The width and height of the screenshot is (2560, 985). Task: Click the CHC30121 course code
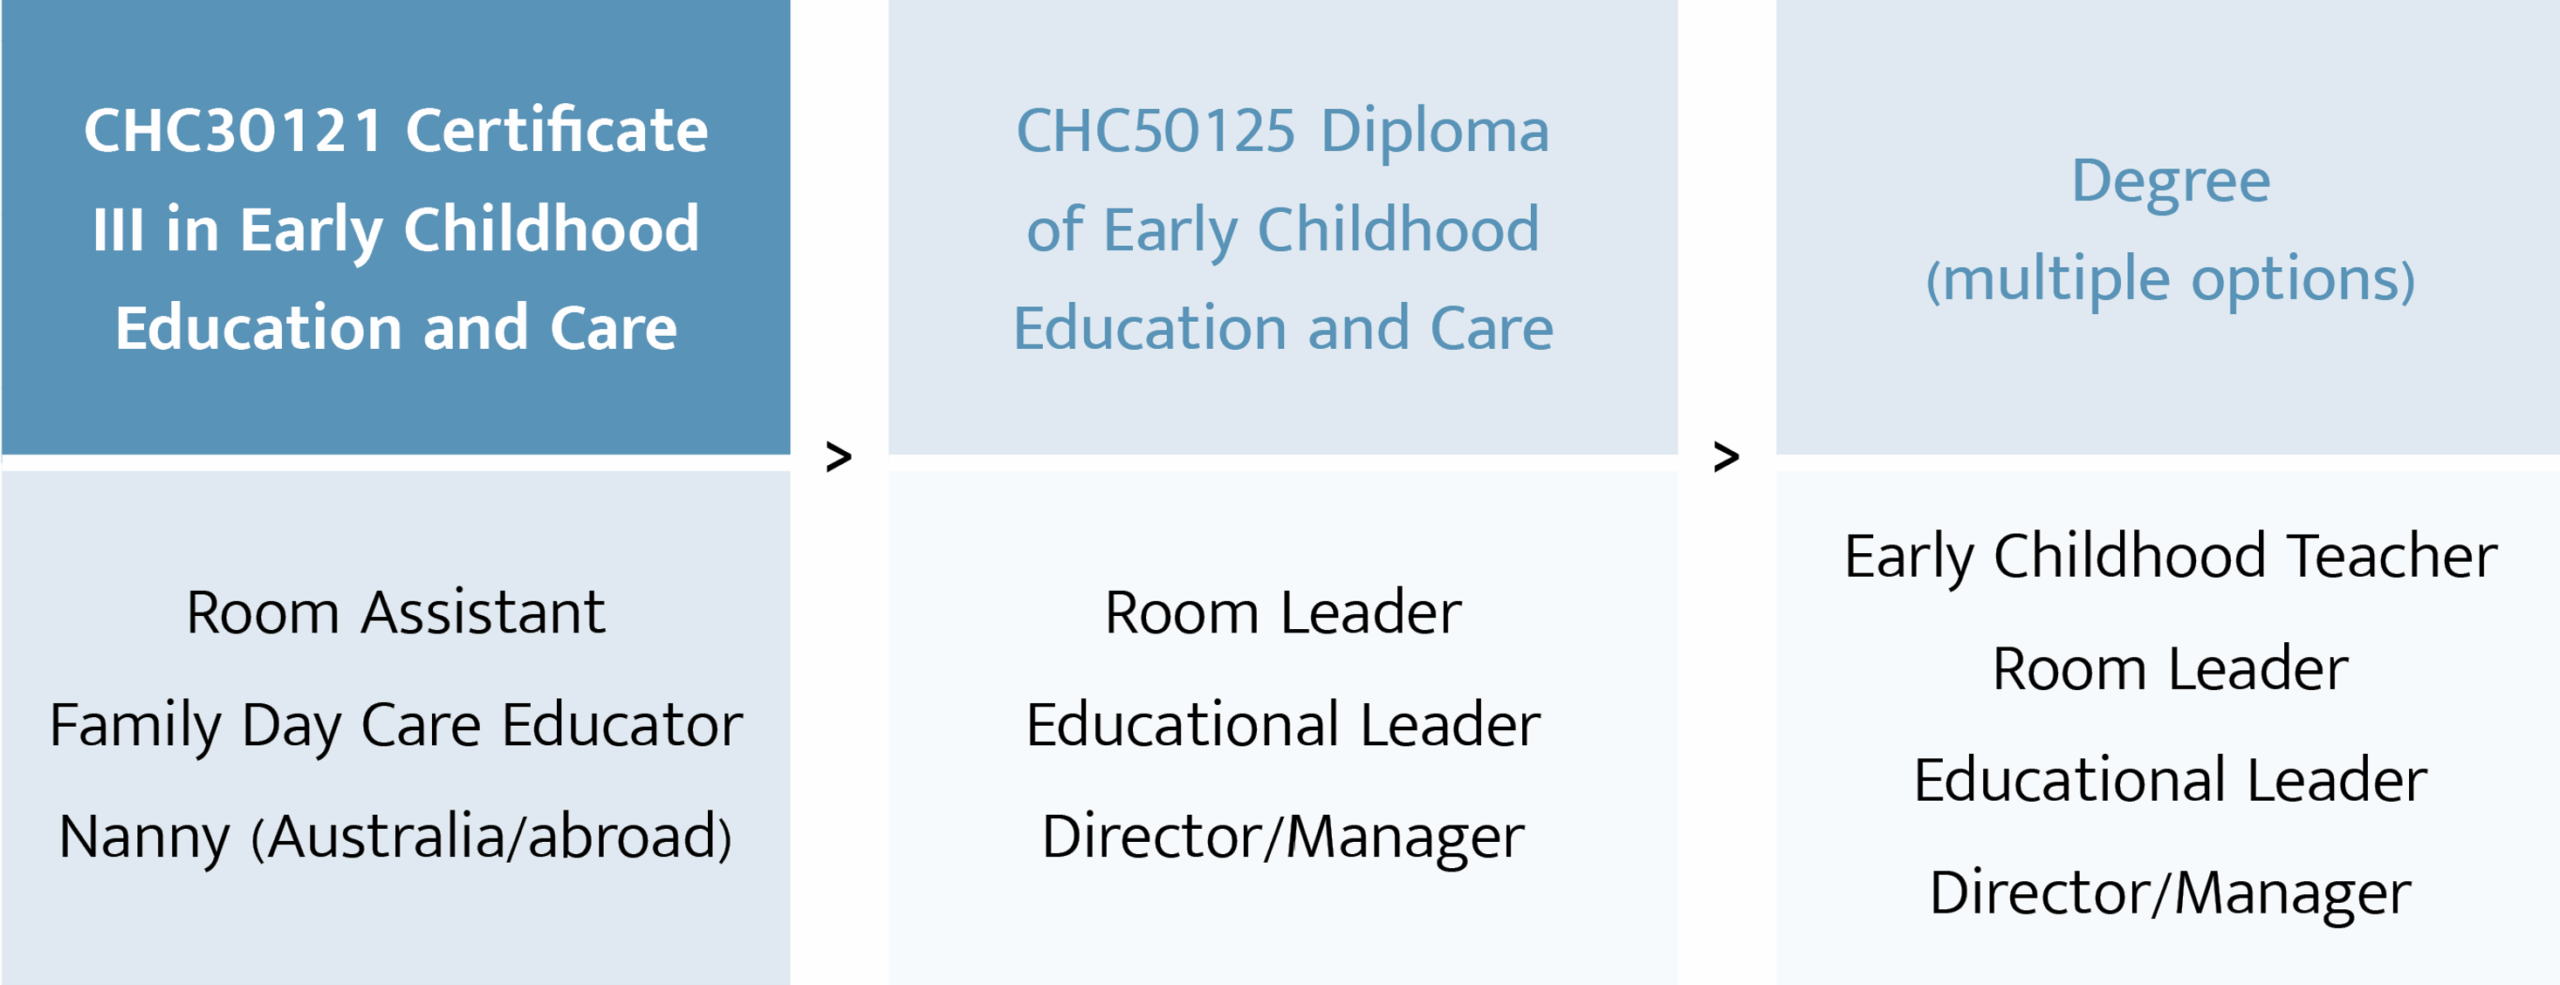(x=233, y=130)
